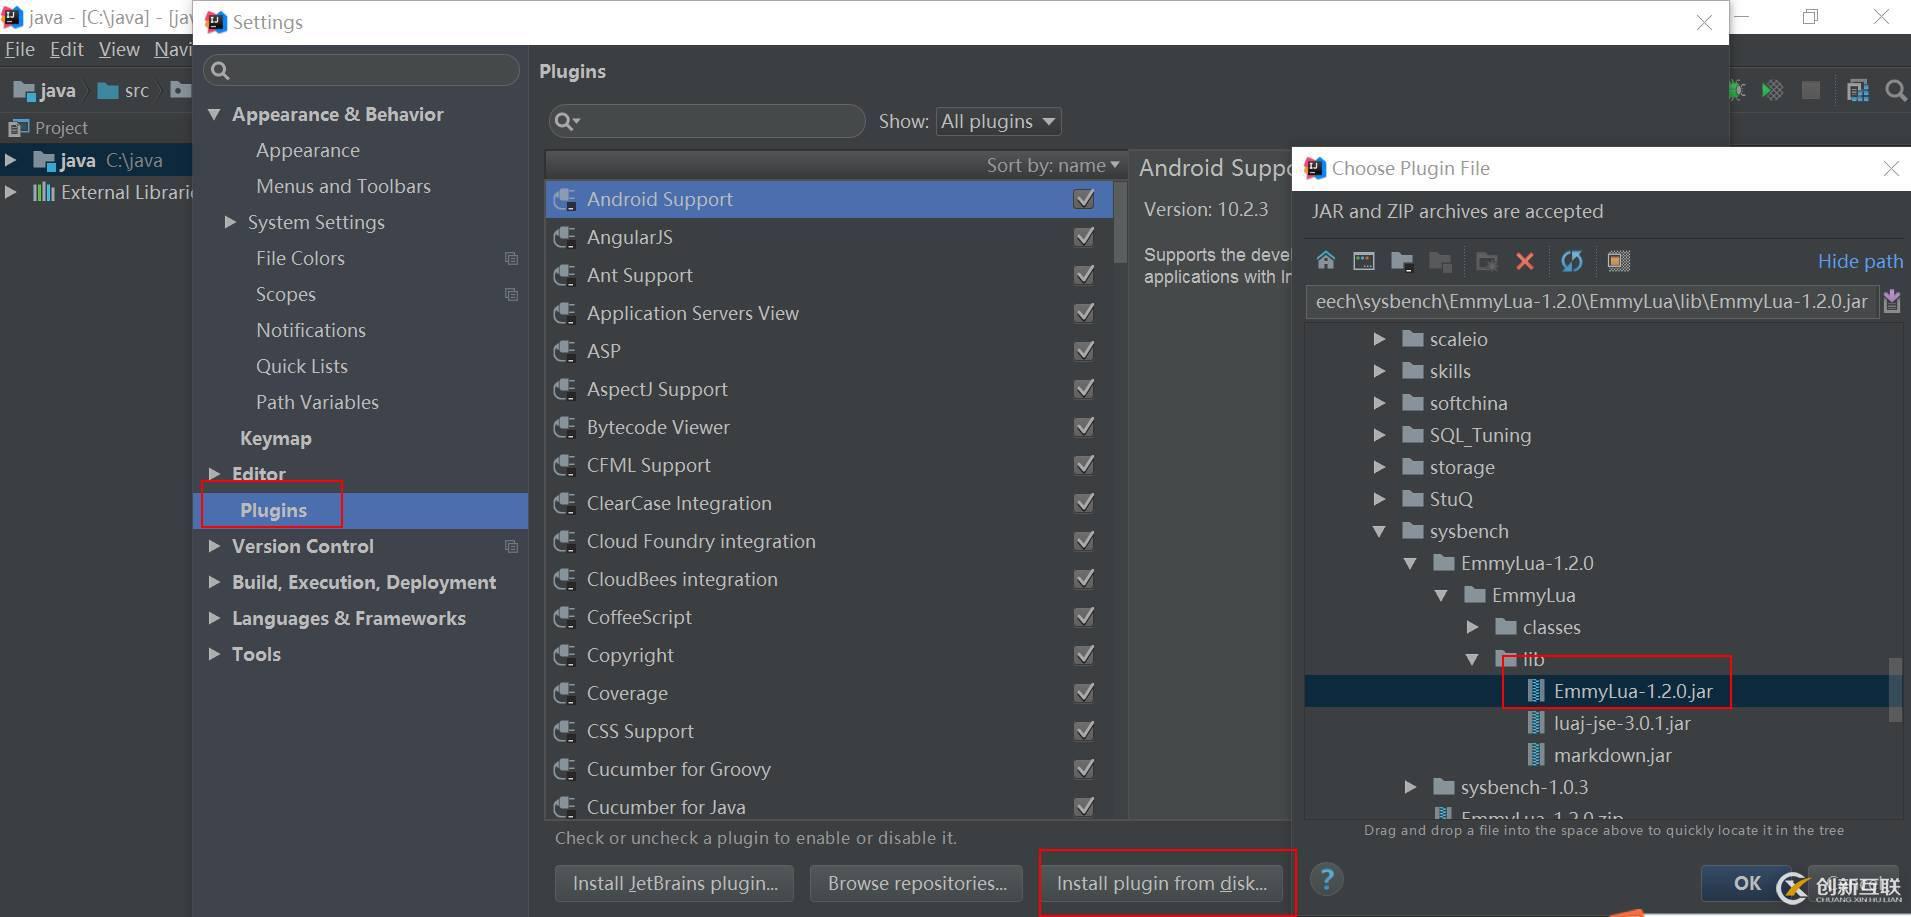Expand the sysbench-1.0.3 folder
The image size is (1911, 917).
click(x=1410, y=787)
